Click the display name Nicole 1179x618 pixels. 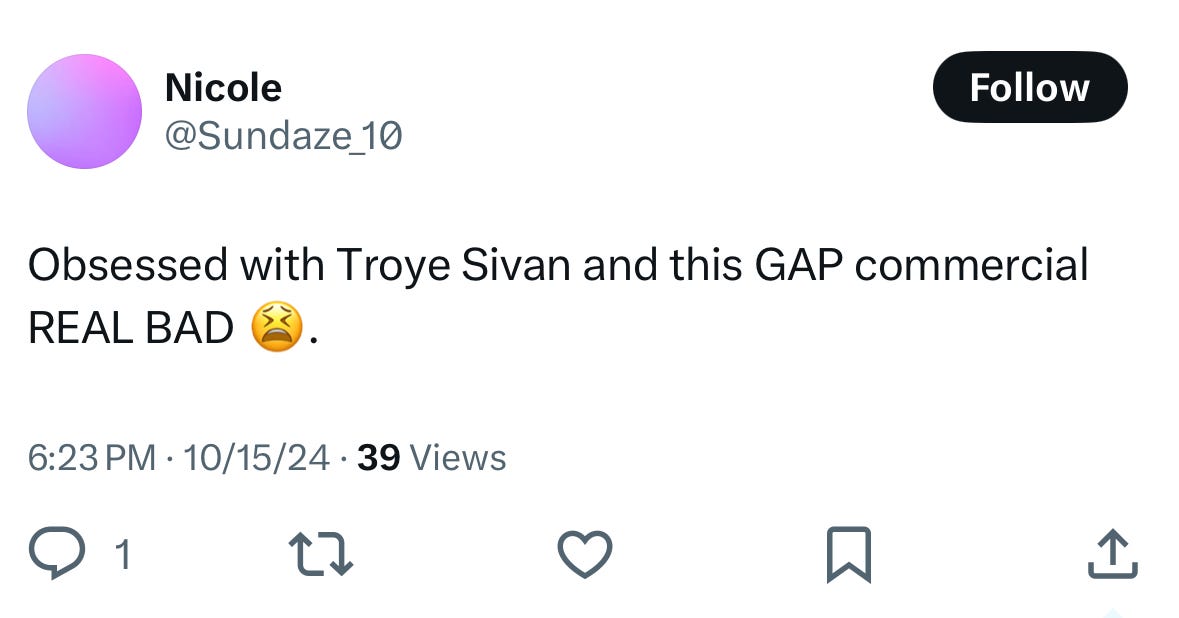point(223,88)
